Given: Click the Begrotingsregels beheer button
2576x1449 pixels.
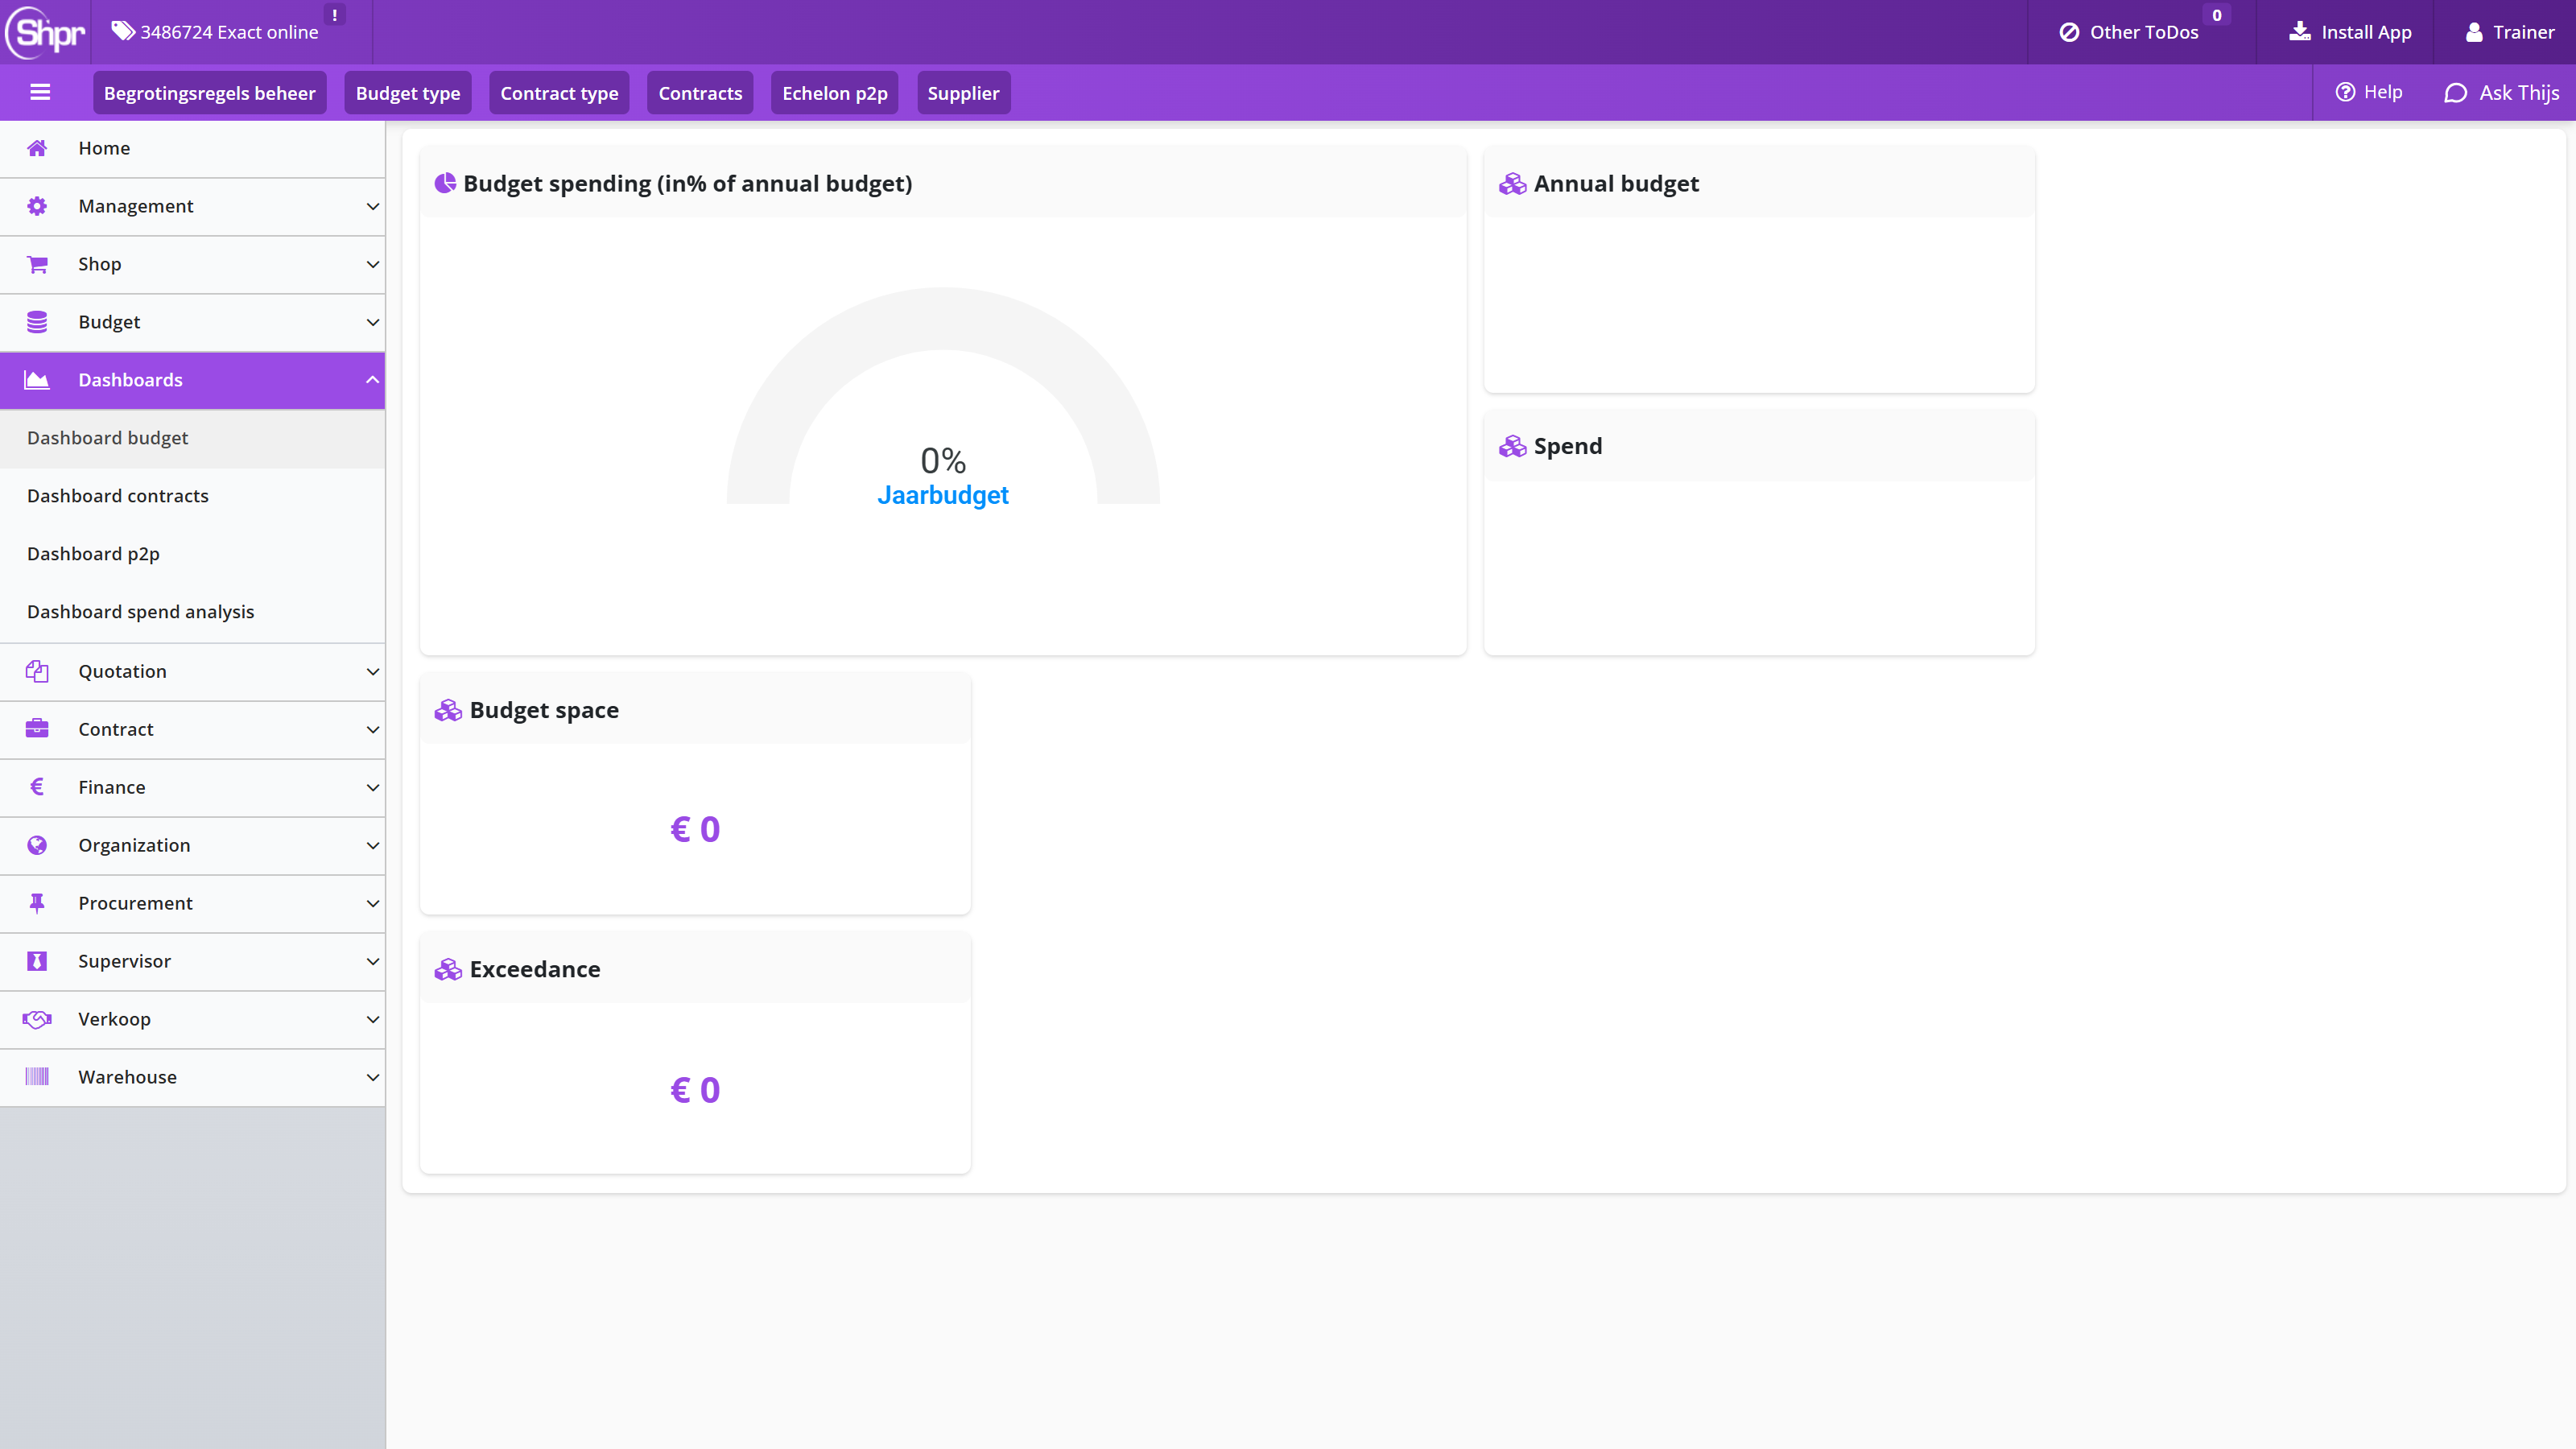Looking at the screenshot, I should tap(210, 93).
